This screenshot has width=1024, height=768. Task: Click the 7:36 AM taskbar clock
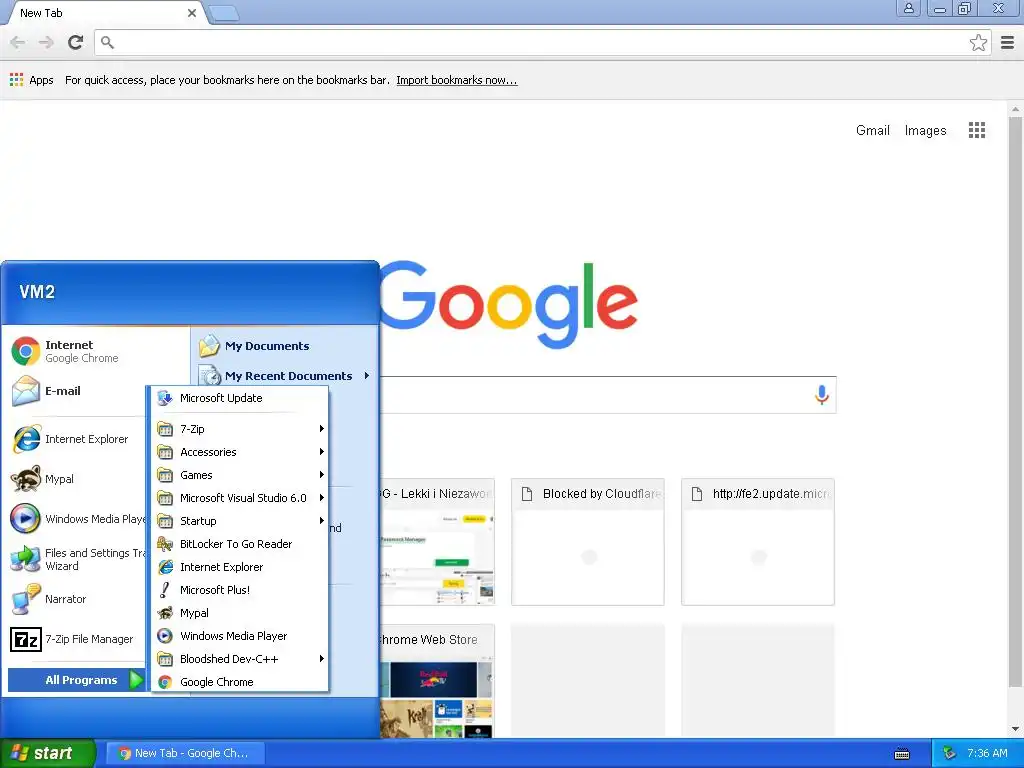[x=987, y=753]
